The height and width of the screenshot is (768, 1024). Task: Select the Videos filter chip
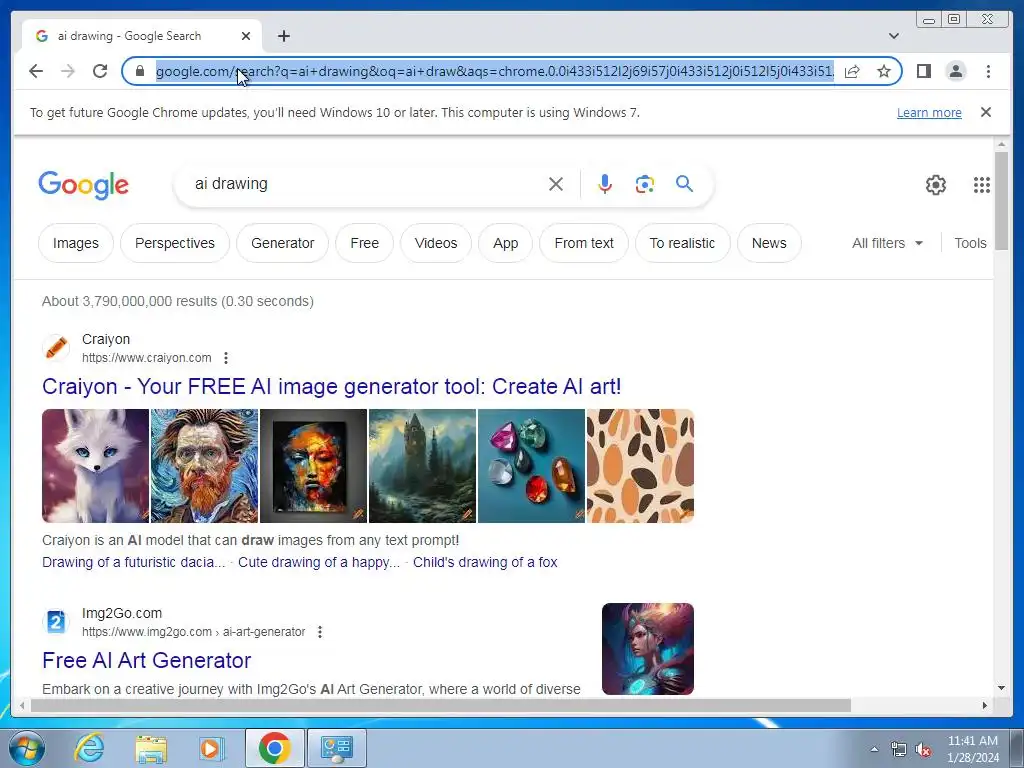436,243
